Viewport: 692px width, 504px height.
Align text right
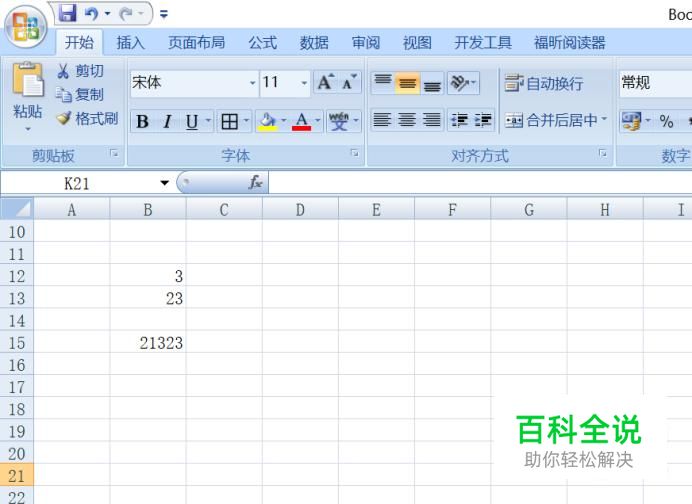432,120
